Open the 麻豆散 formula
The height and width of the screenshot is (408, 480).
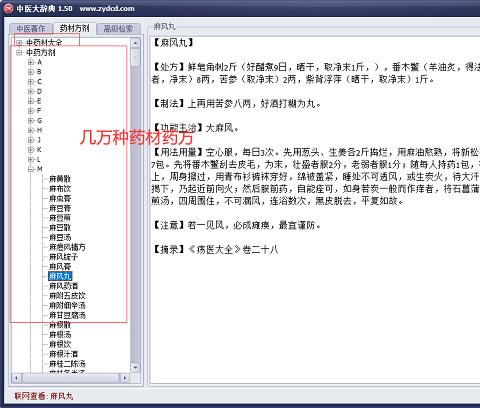click(x=60, y=228)
